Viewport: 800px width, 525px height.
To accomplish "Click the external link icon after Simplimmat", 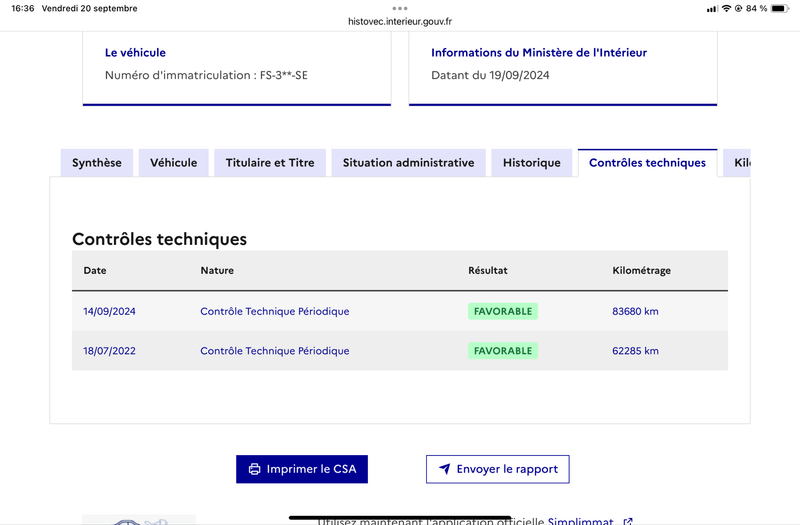I will pyautogui.click(x=628, y=521).
